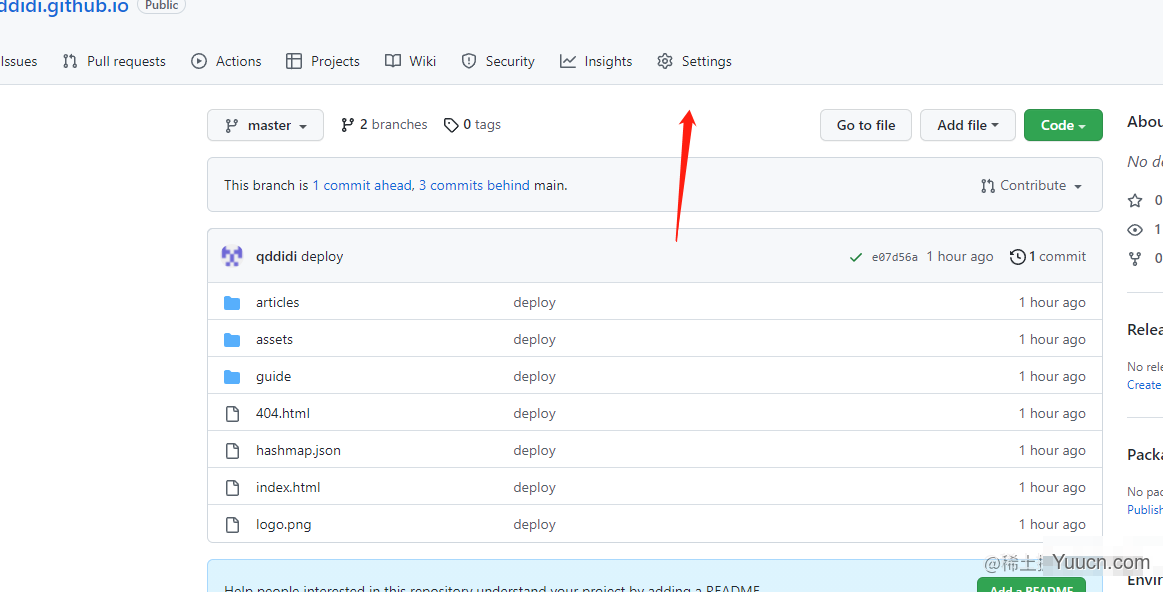Open the articles folder
Image resolution: width=1163 pixels, height=592 pixels.
(x=277, y=303)
